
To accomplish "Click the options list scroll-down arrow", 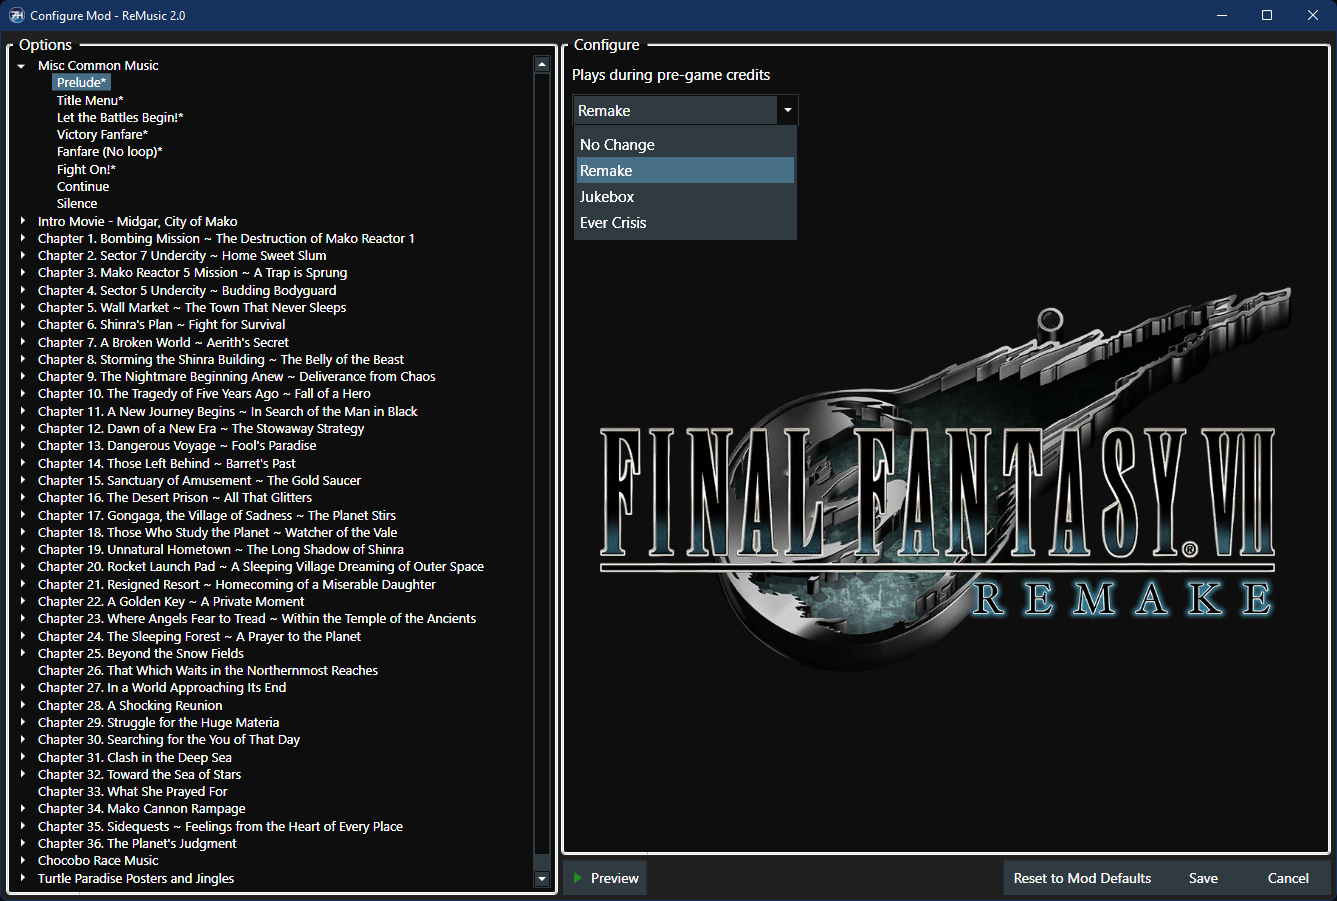I will click(542, 879).
